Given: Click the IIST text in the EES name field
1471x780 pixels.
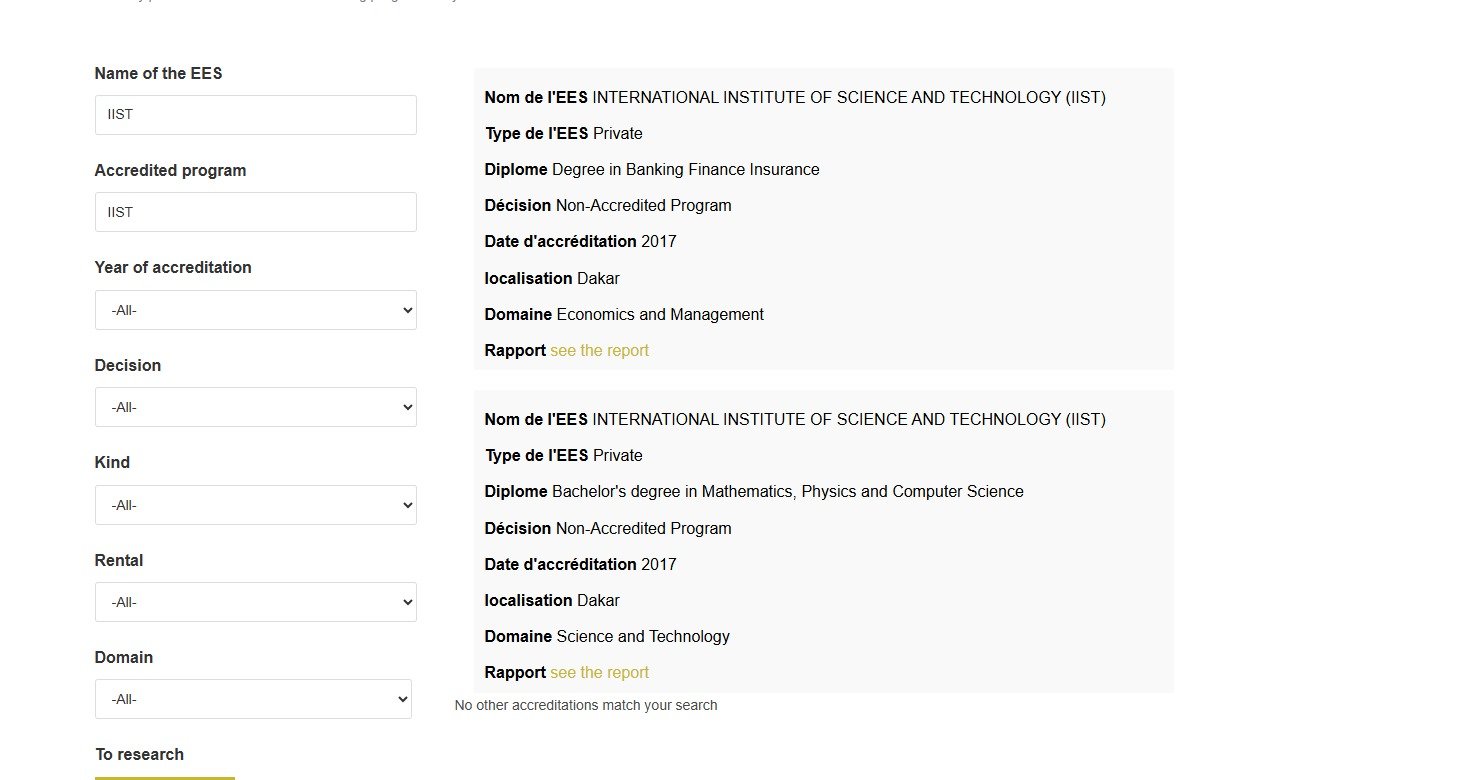Looking at the screenshot, I should (x=120, y=114).
